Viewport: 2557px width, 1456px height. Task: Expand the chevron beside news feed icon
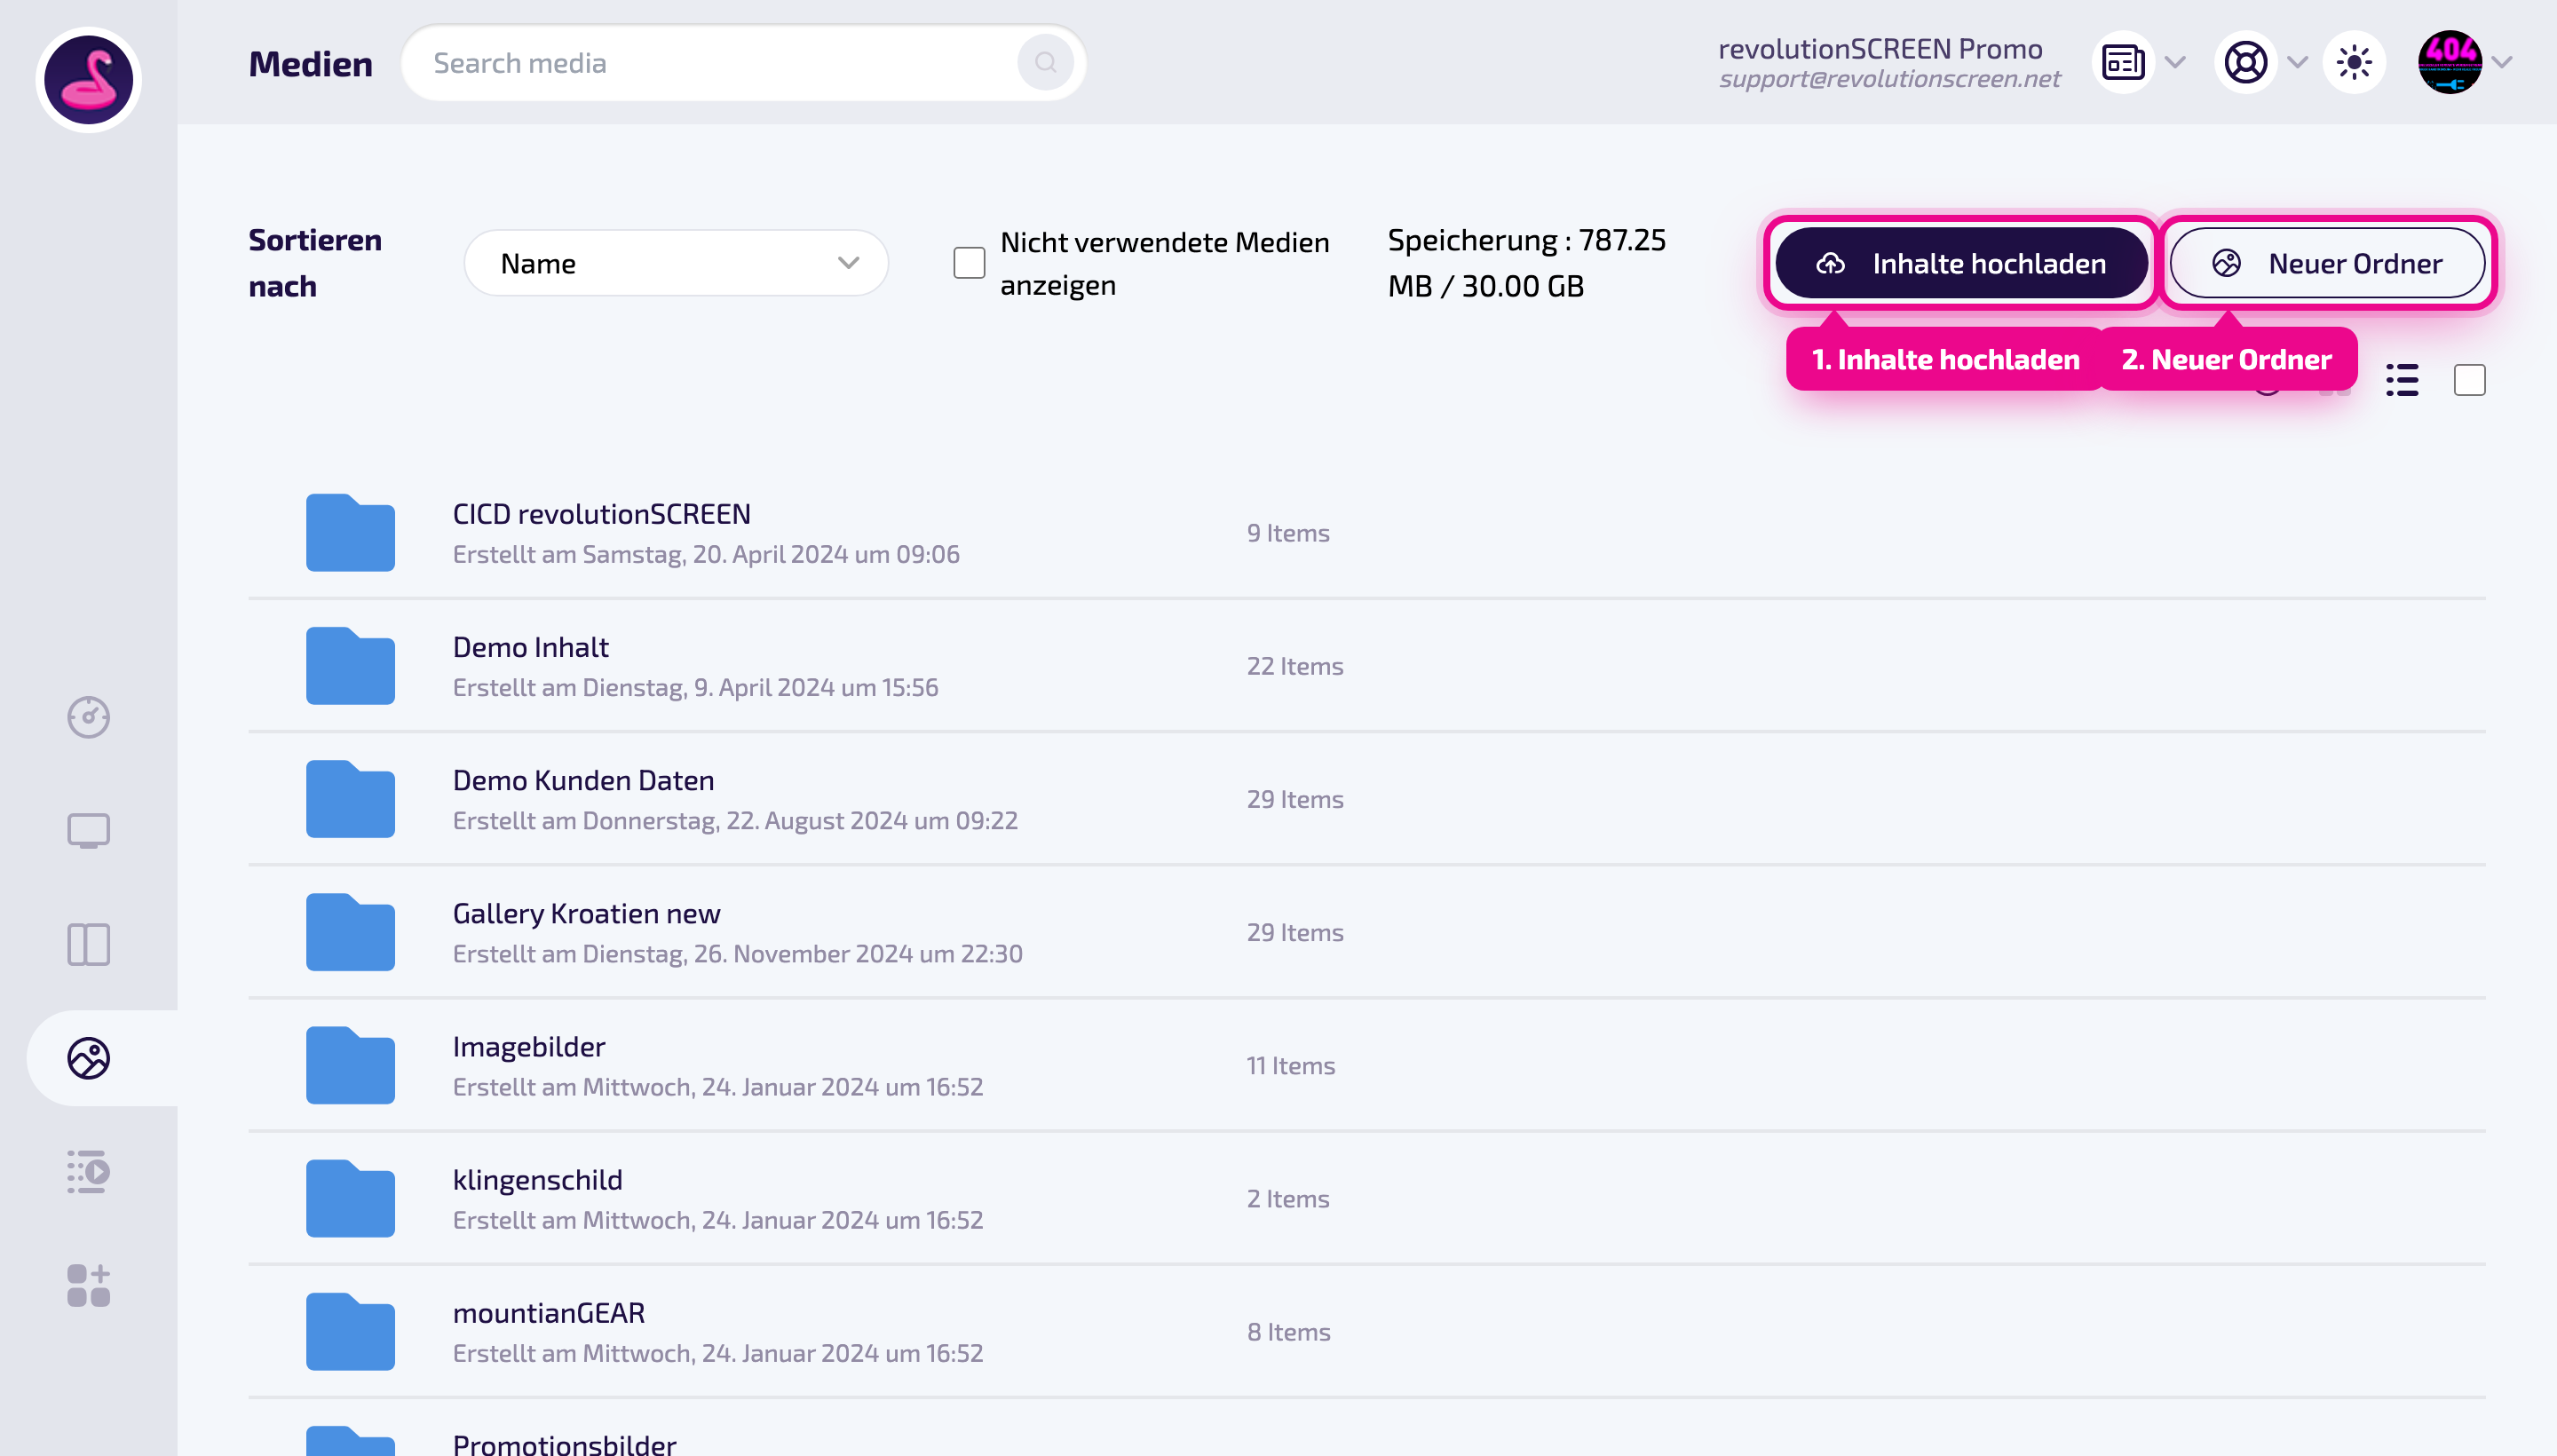pos(2174,62)
